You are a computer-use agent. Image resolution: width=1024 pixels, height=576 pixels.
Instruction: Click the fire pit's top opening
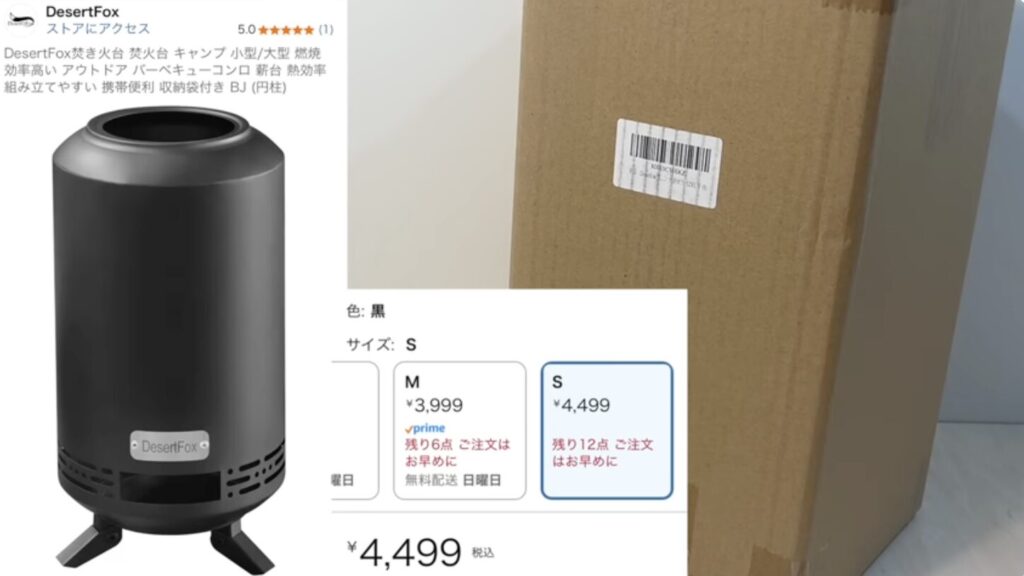pos(169,129)
